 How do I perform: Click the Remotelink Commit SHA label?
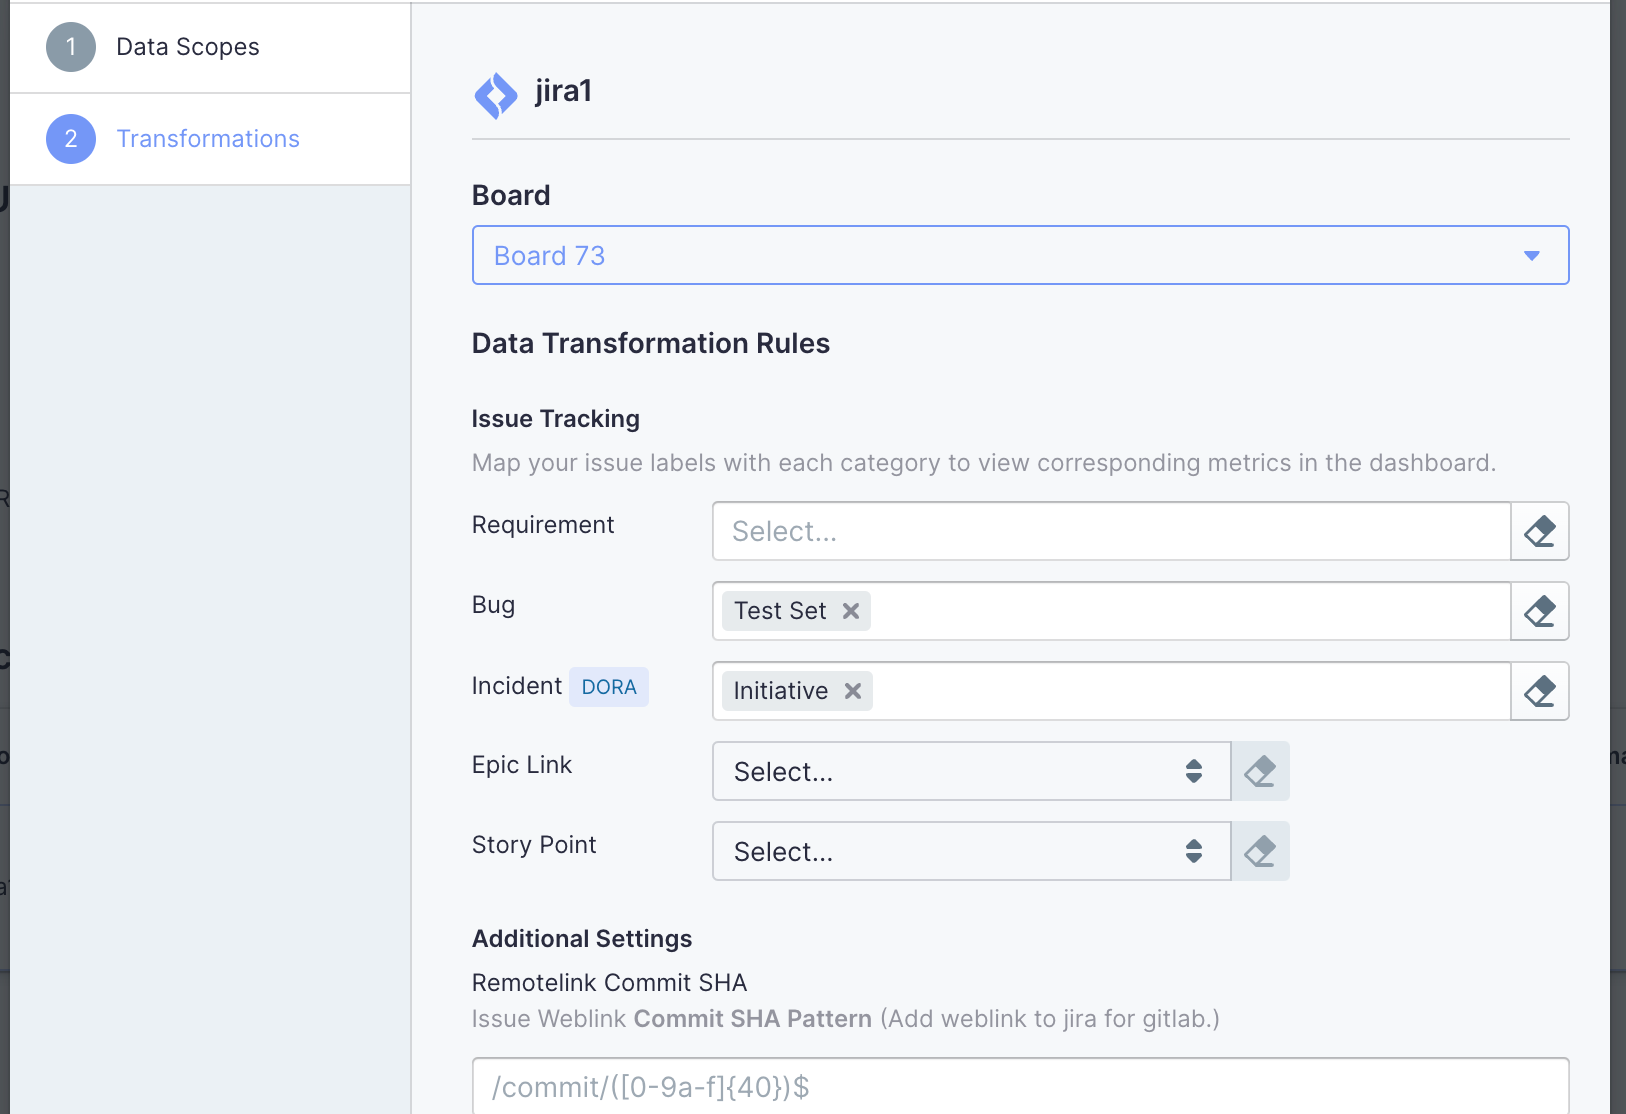click(x=610, y=983)
